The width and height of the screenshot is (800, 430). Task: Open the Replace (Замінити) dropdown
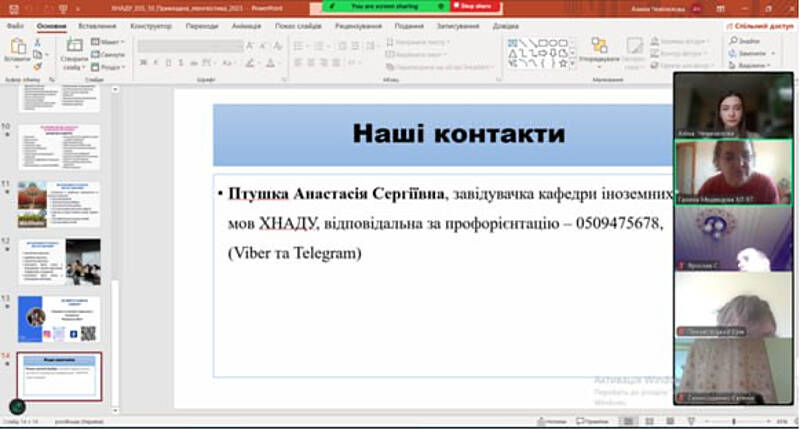pyautogui.click(x=753, y=53)
